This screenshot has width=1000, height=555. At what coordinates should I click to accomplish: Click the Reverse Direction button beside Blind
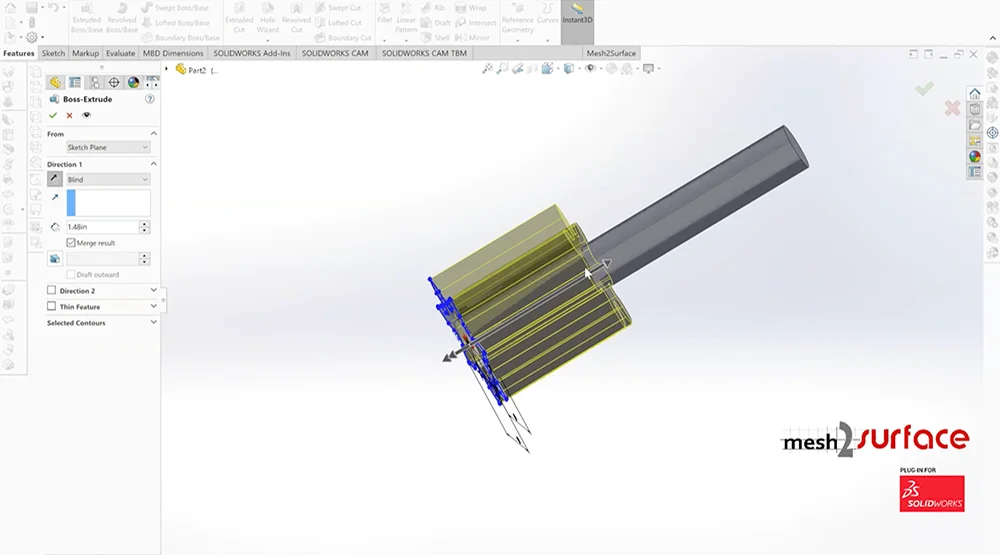click(x=55, y=179)
